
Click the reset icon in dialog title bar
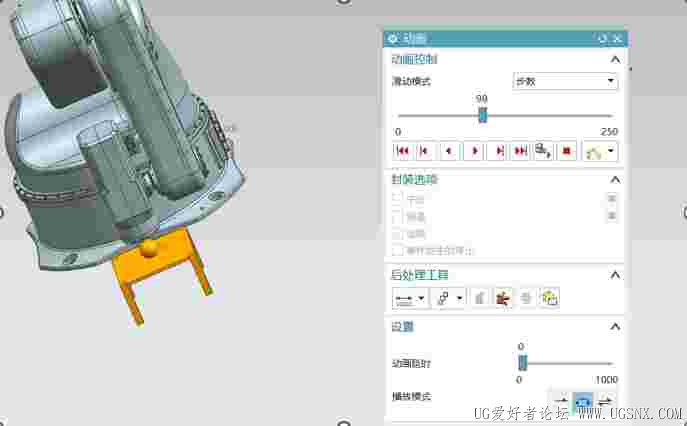(603, 39)
